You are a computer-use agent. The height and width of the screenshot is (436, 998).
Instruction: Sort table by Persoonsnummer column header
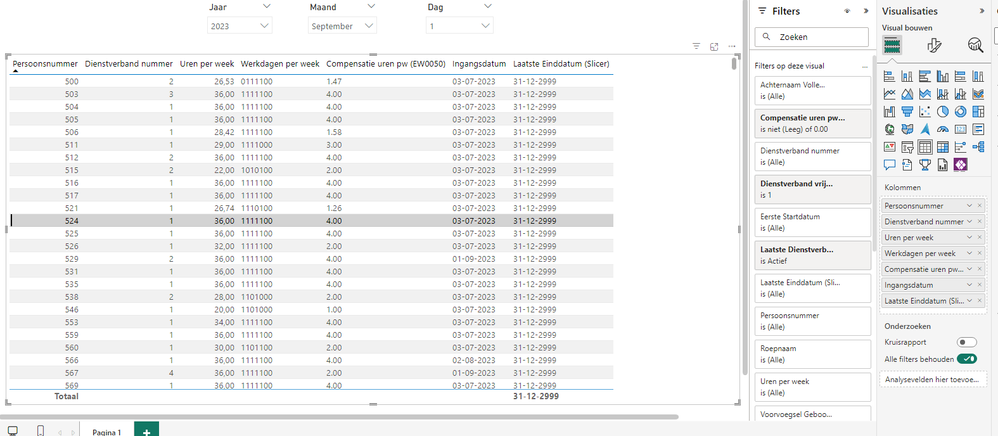[45, 64]
